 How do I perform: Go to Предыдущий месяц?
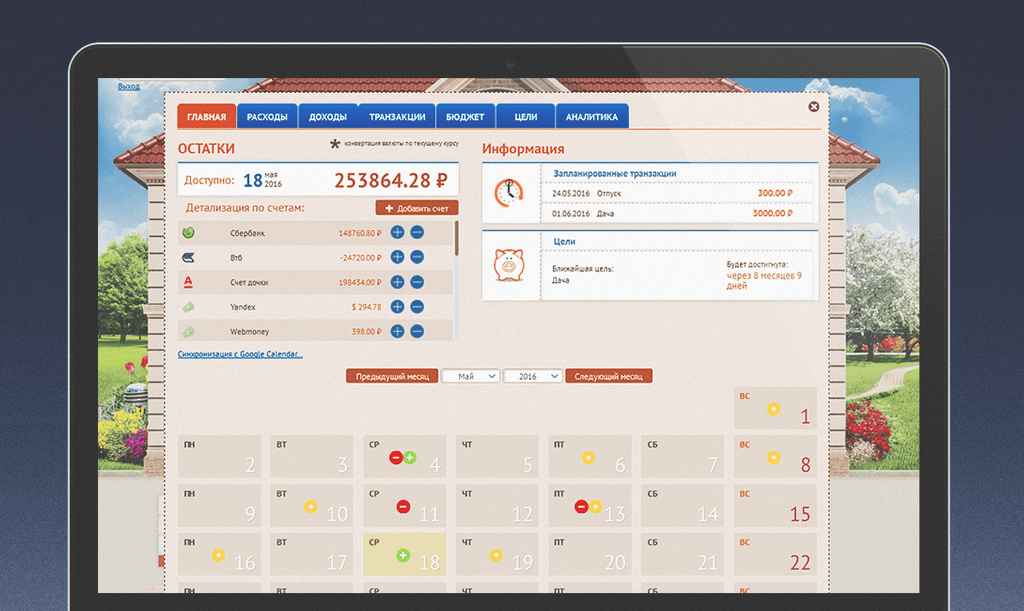click(x=392, y=377)
